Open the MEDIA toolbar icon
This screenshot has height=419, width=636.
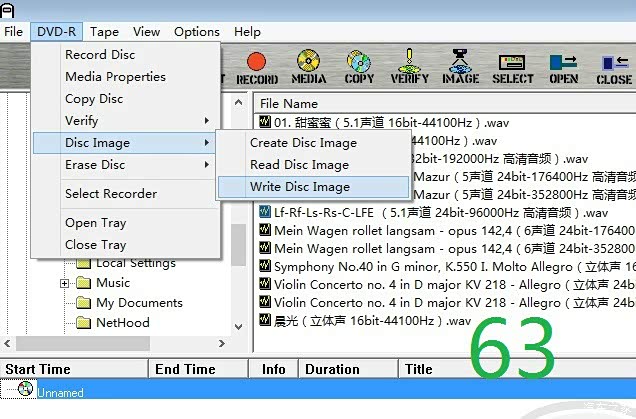[x=310, y=66]
